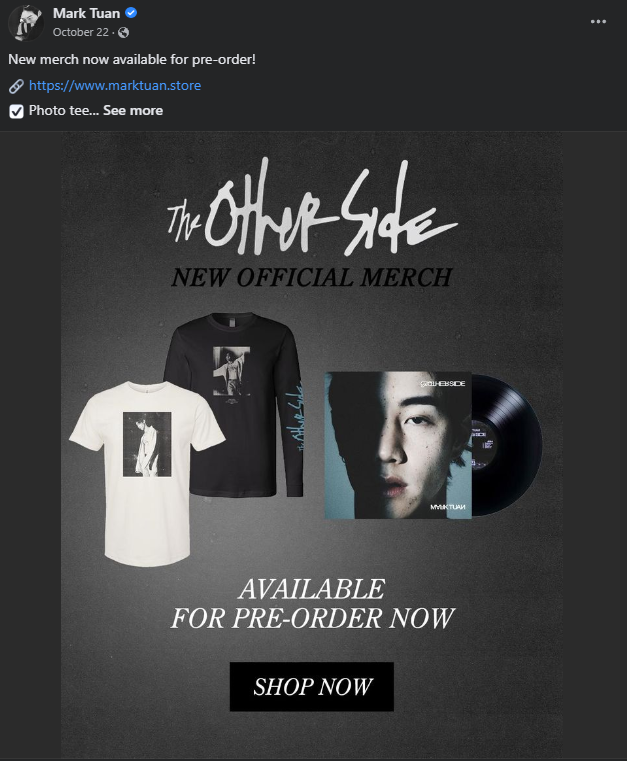Click the black vinyl record disc

pyautogui.click(x=507, y=445)
